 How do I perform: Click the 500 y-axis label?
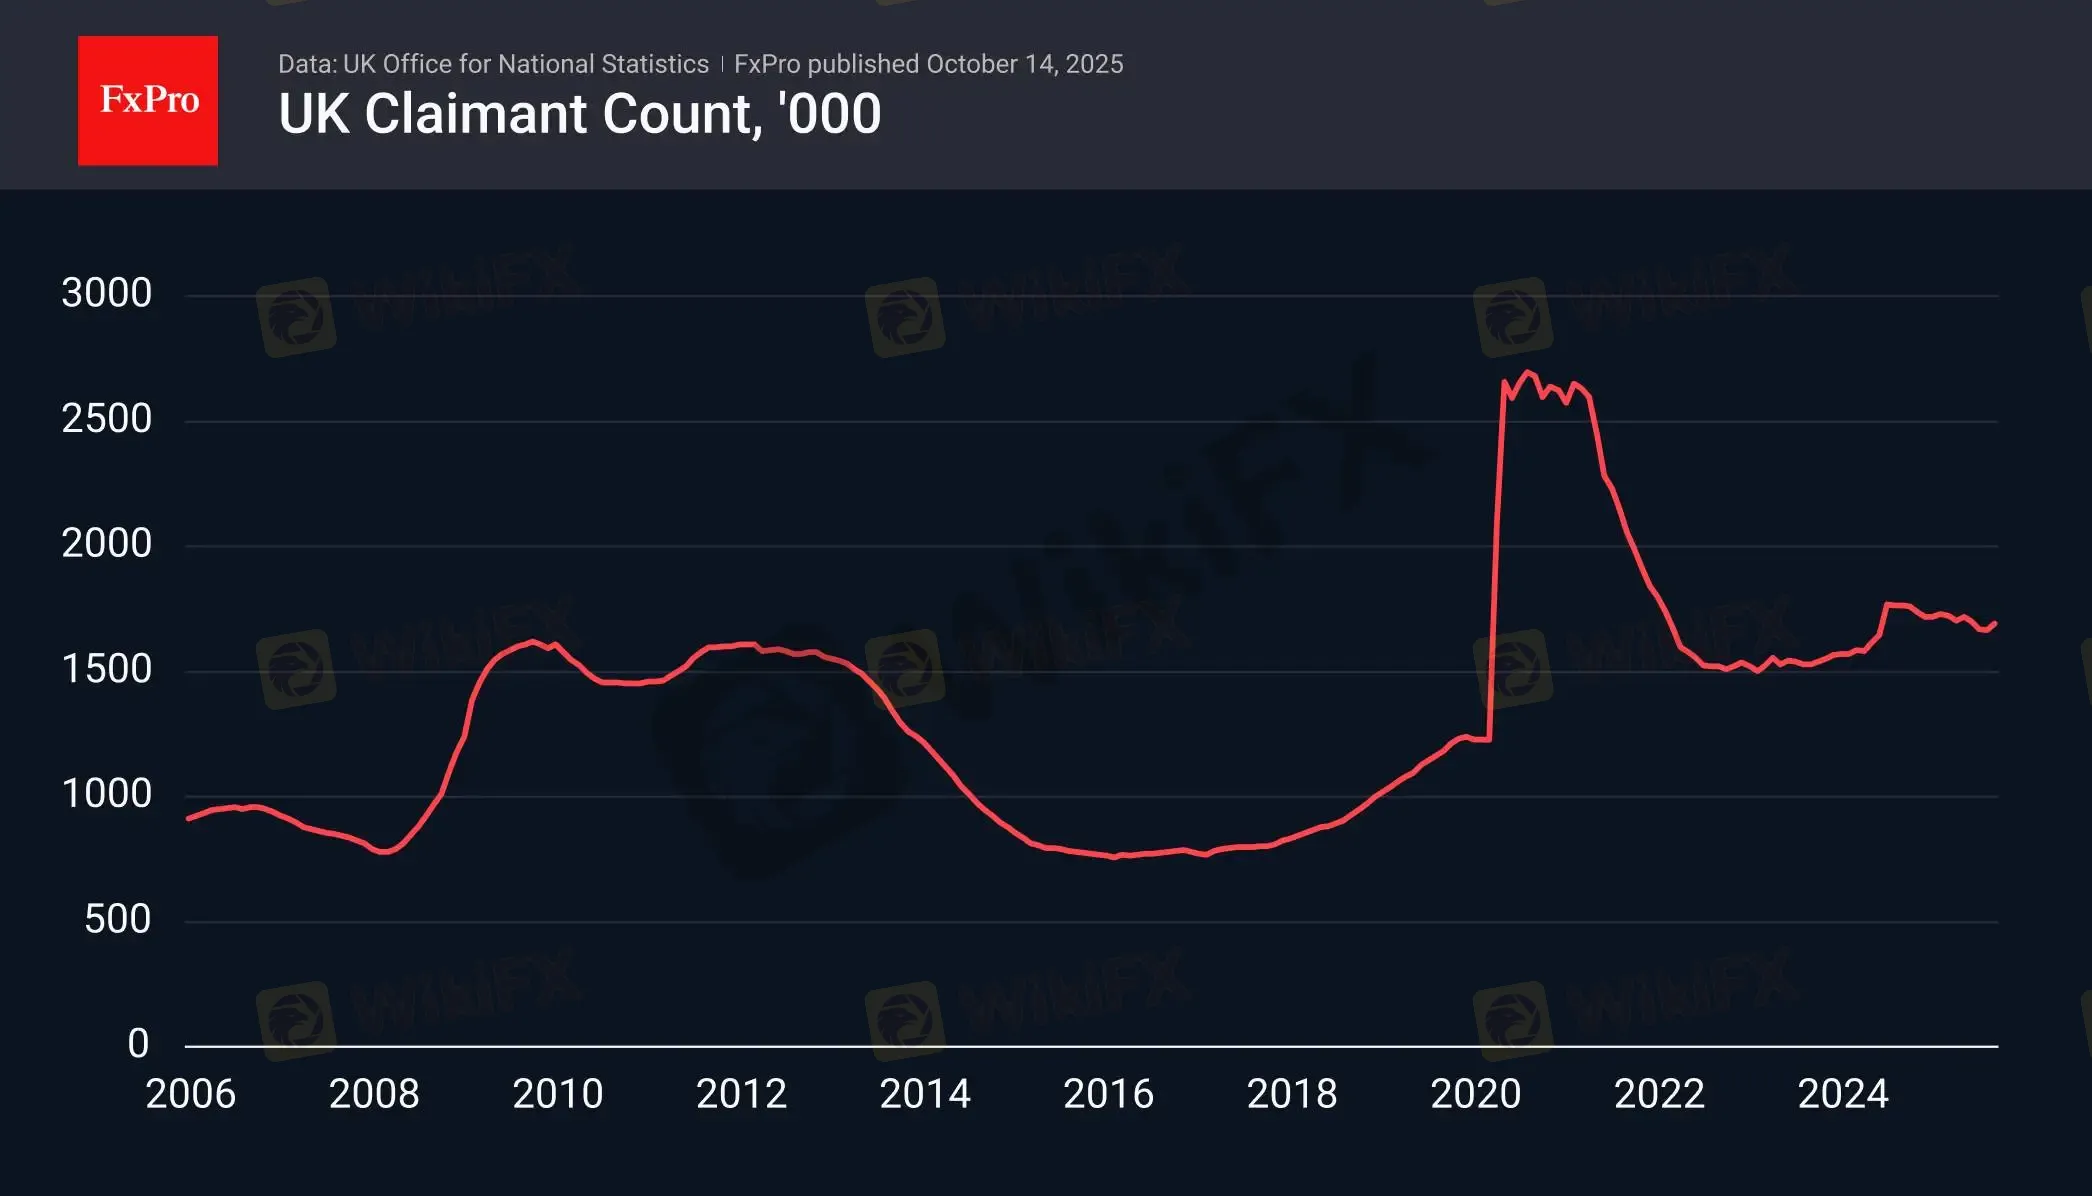point(117,919)
